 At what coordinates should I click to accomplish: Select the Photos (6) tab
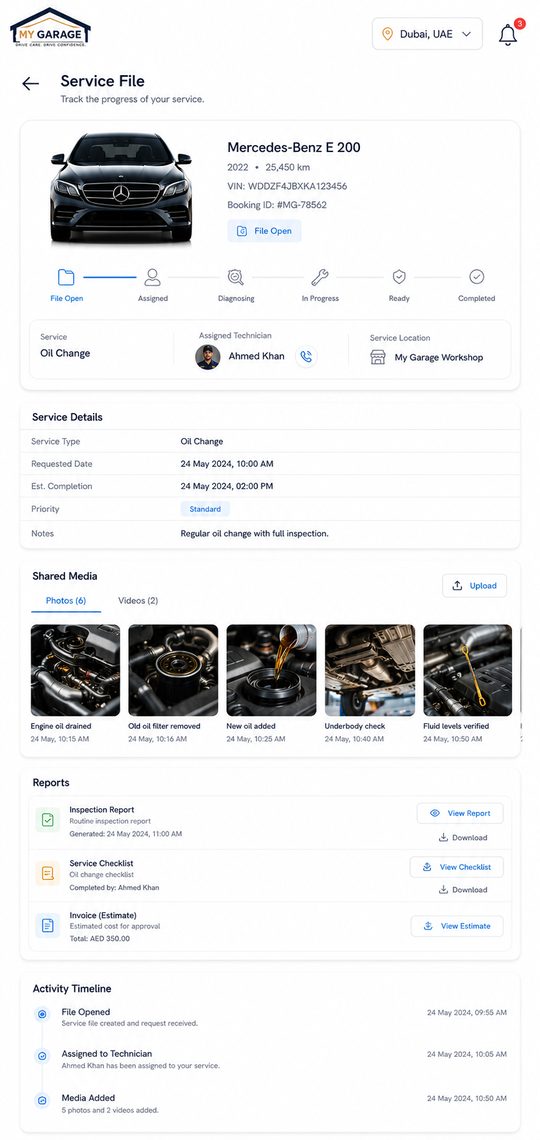66,601
